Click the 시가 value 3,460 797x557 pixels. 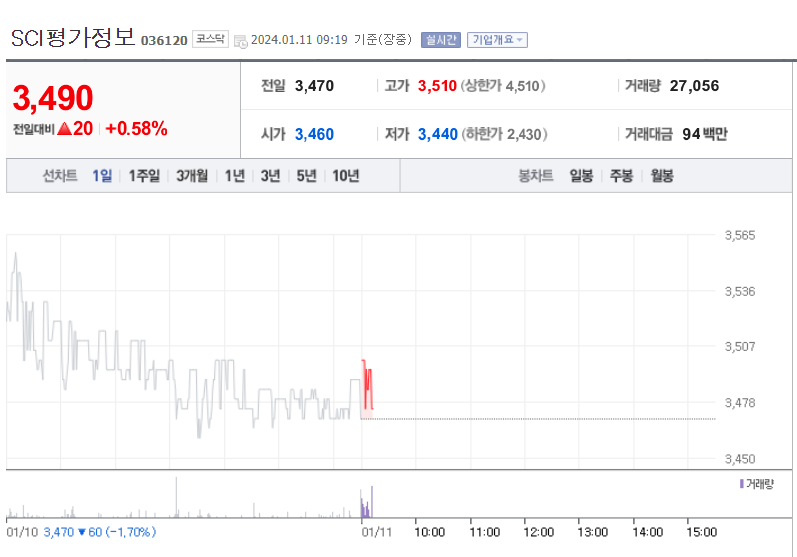tap(314, 134)
